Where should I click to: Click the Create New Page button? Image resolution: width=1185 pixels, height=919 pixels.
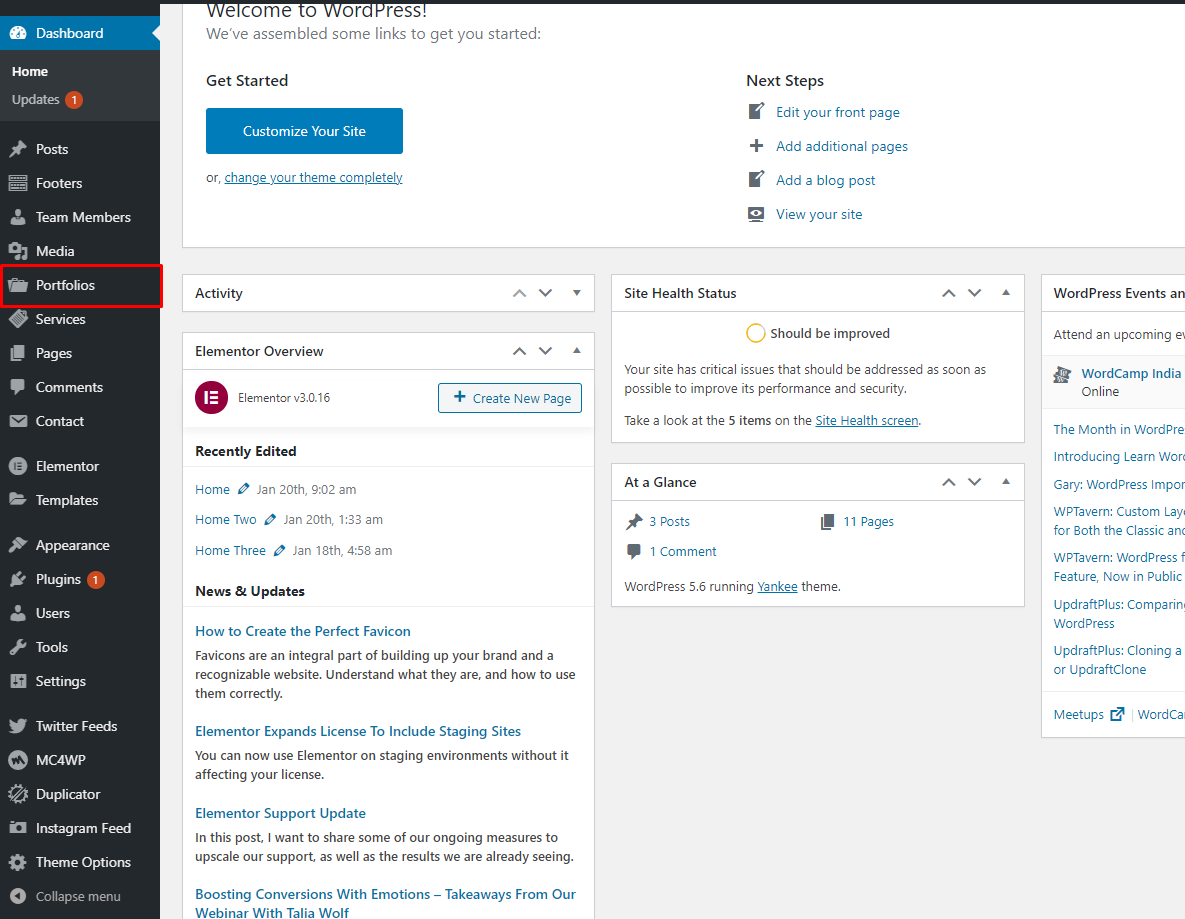click(x=510, y=398)
